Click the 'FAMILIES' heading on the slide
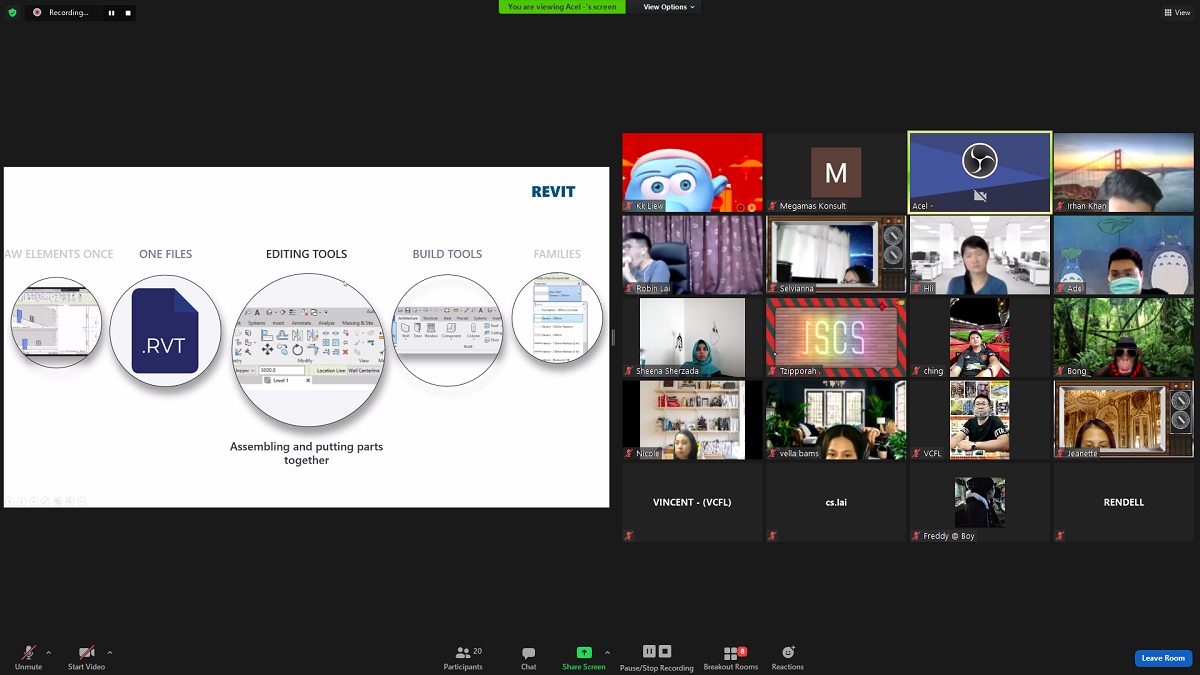This screenshot has width=1200, height=675. pos(557,254)
